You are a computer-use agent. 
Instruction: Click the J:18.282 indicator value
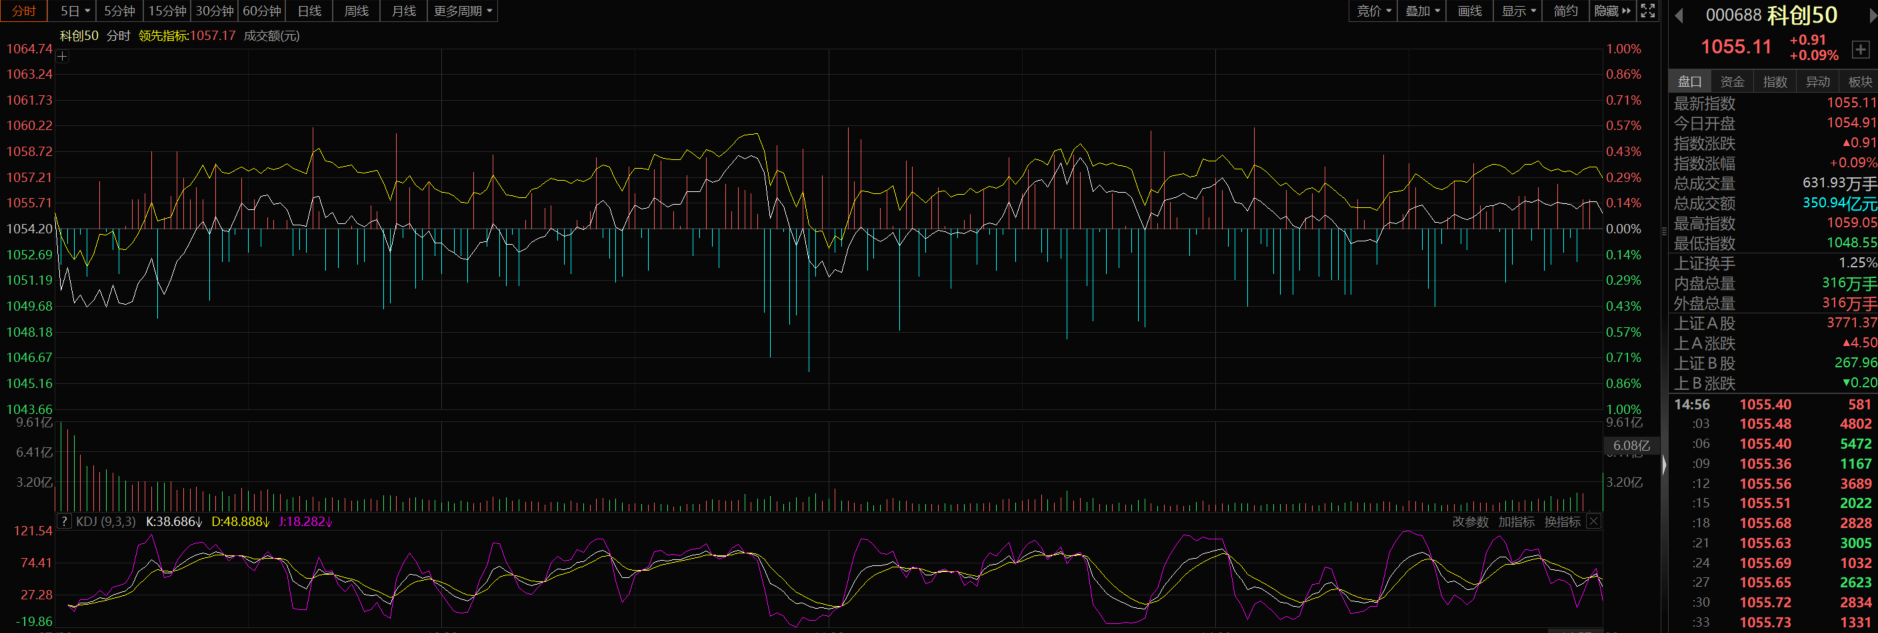[x=305, y=522]
